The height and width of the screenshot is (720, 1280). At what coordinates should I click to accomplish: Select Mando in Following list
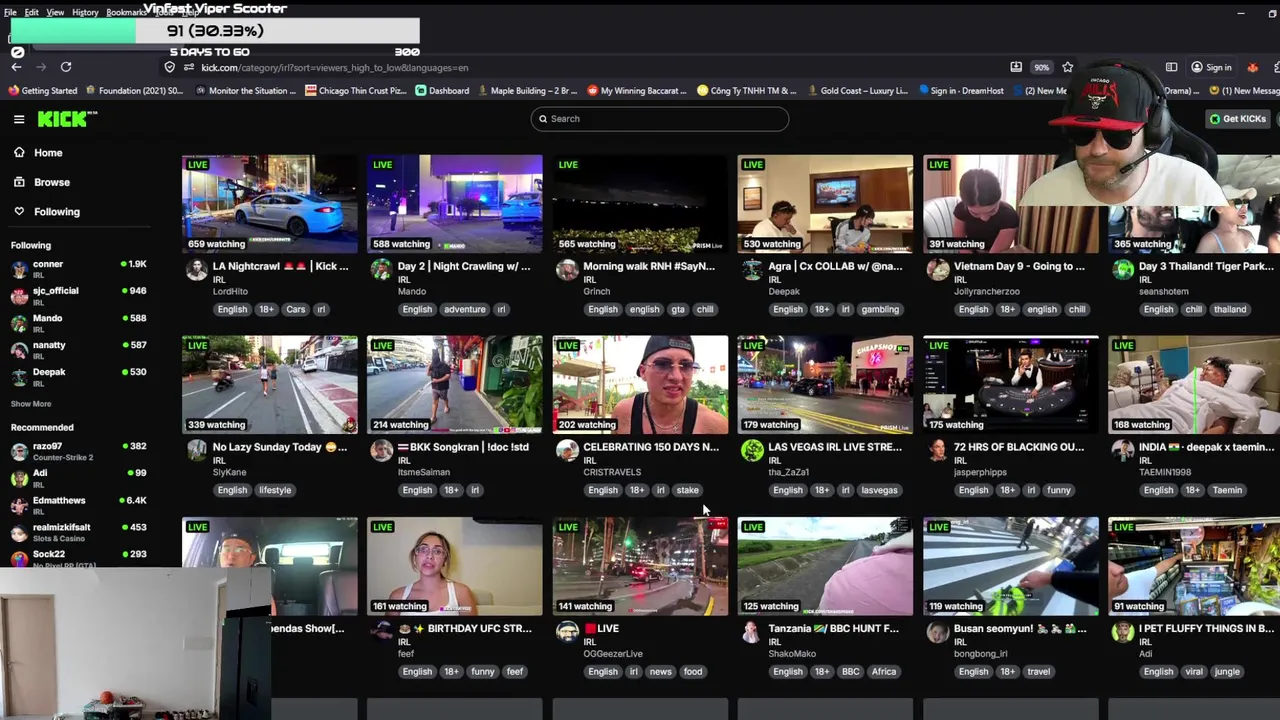click(x=79, y=323)
